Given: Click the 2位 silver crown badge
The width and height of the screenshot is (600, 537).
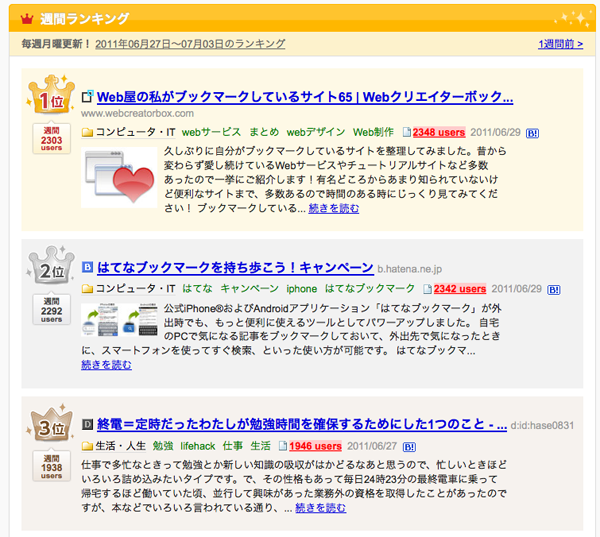Looking at the screenshot, I should click(51, 265).
